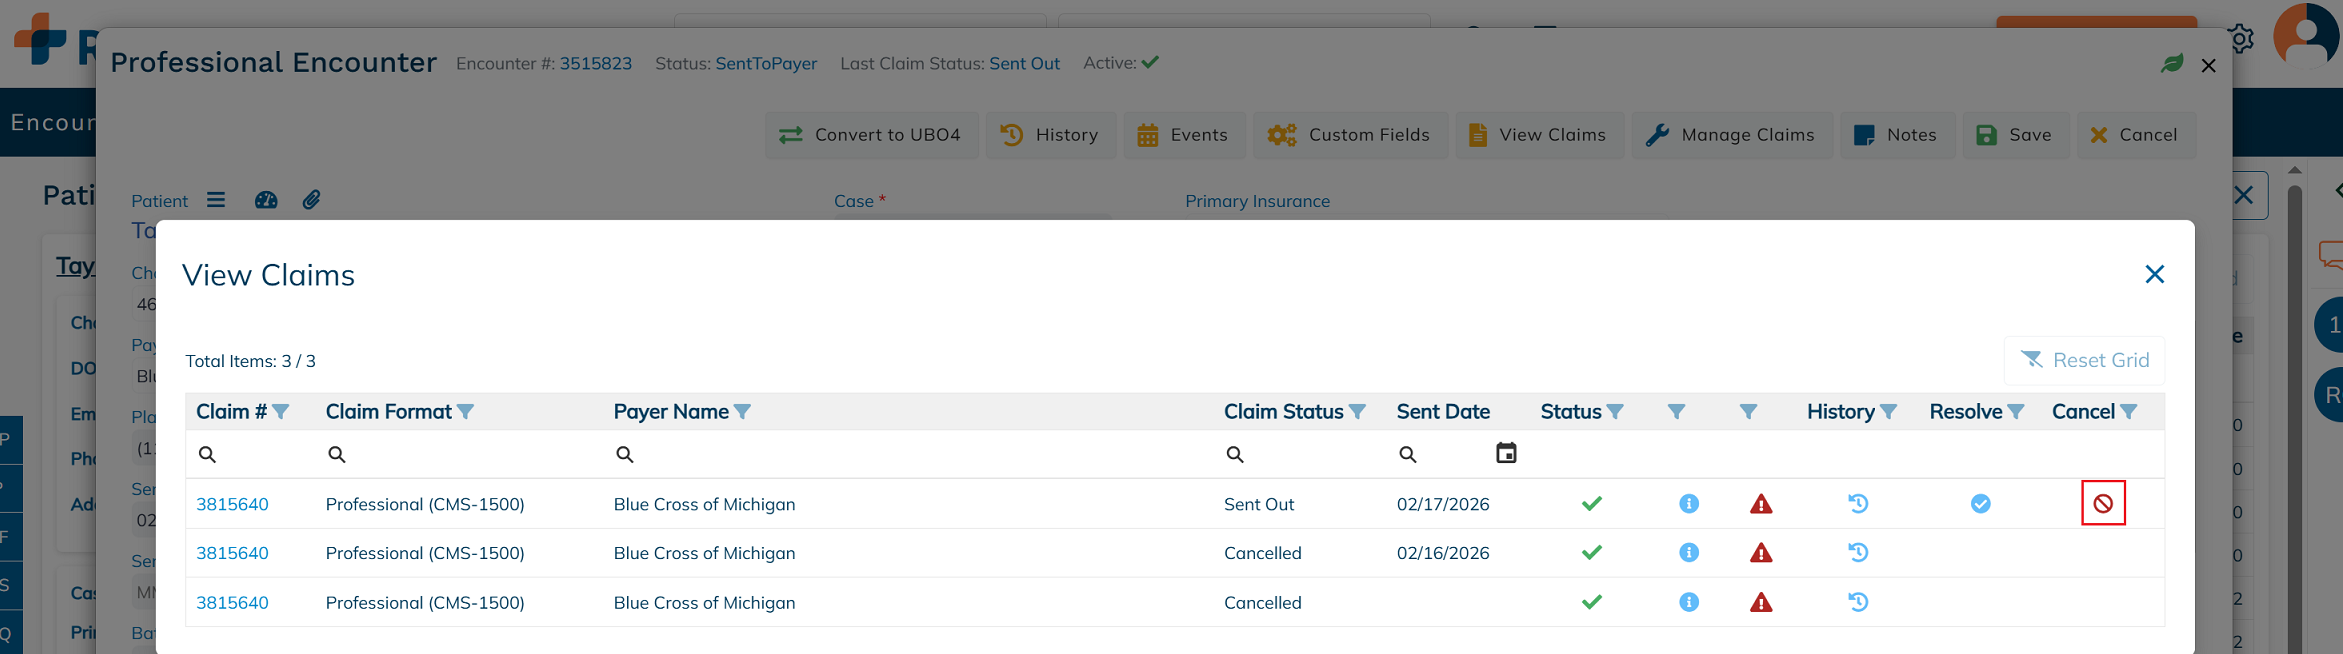Open the Claim # column filter funnel
The width and height of the screenshot is (2343, 654).
coord(281,412)
